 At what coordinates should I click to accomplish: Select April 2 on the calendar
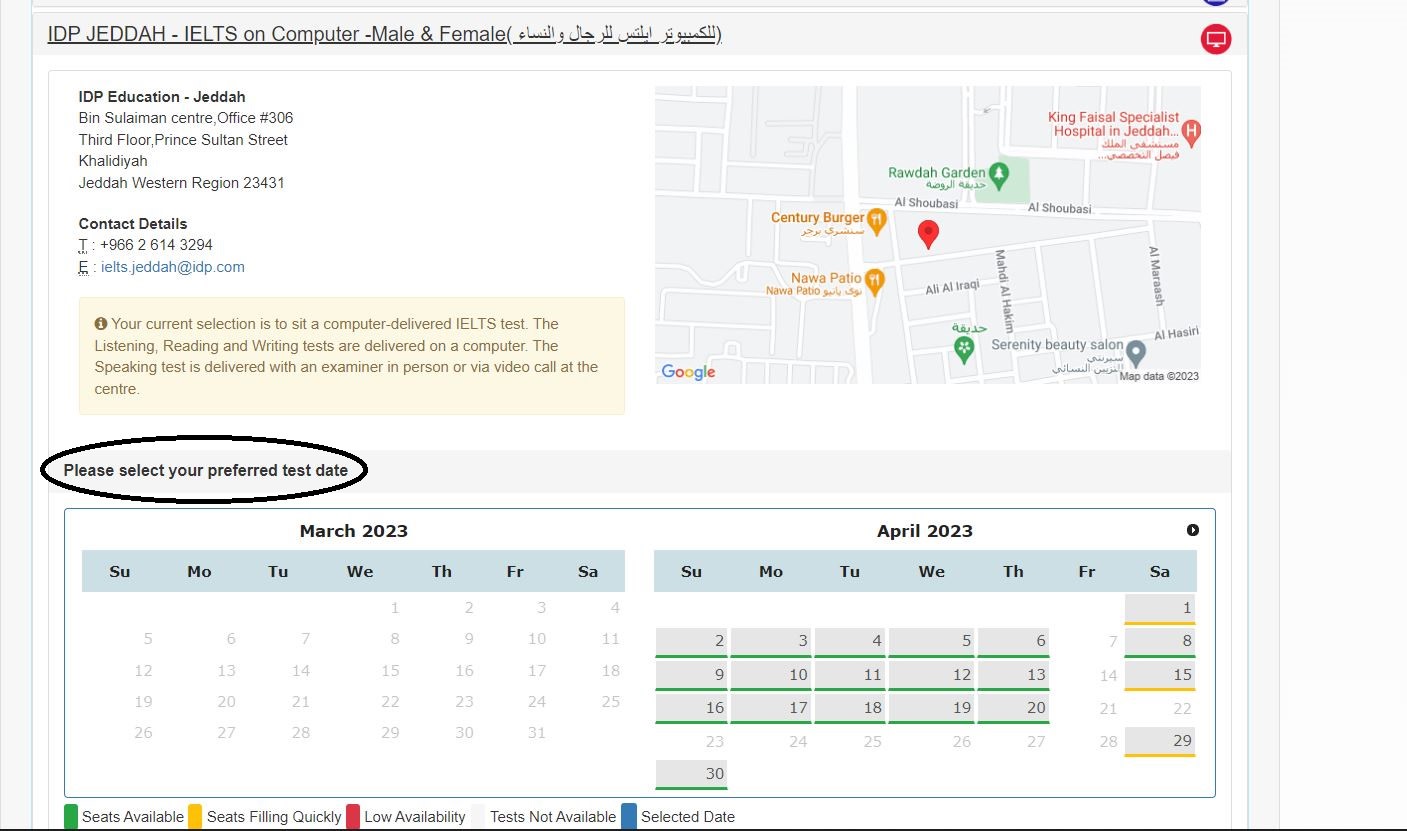tap(691, 641)
